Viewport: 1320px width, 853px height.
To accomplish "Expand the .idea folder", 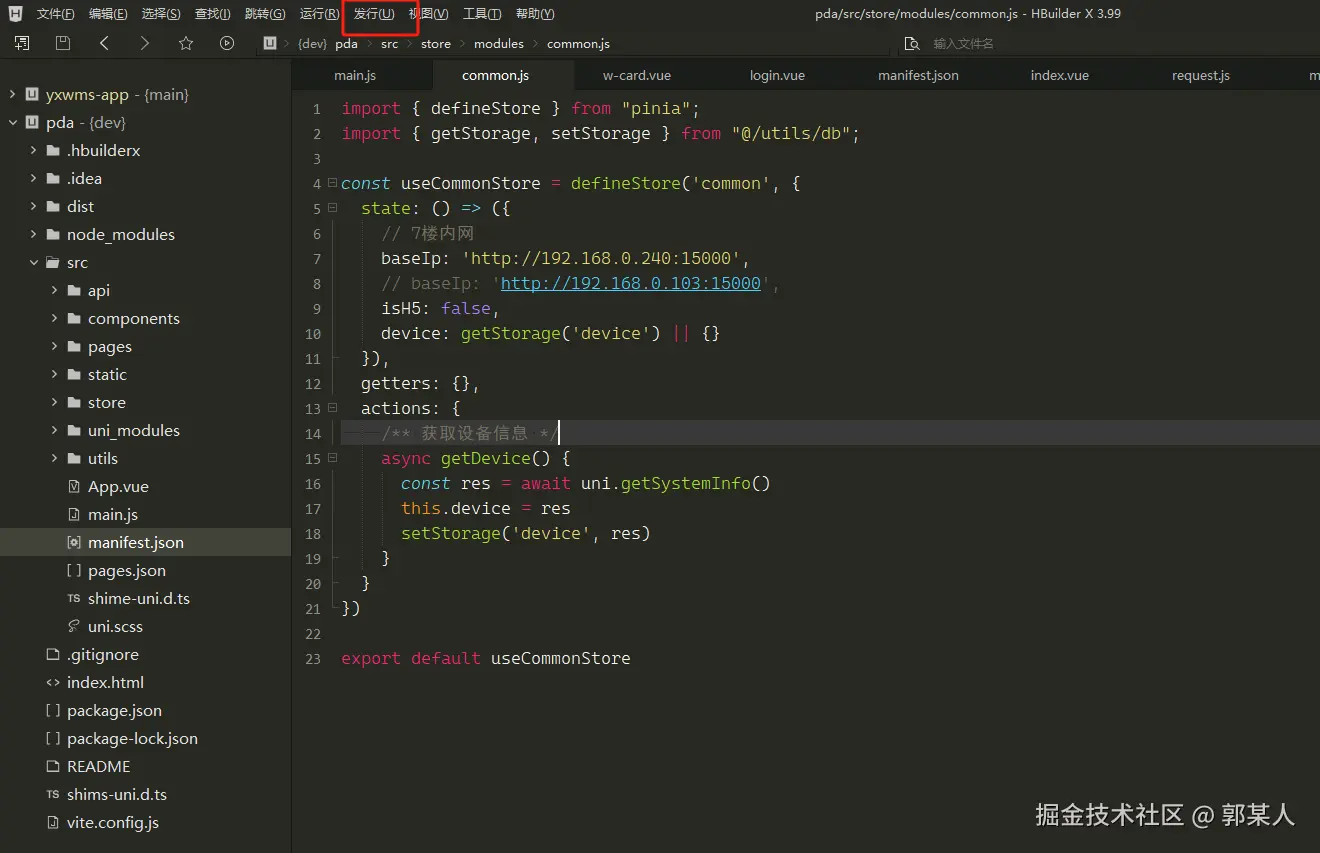I will 33,178.
